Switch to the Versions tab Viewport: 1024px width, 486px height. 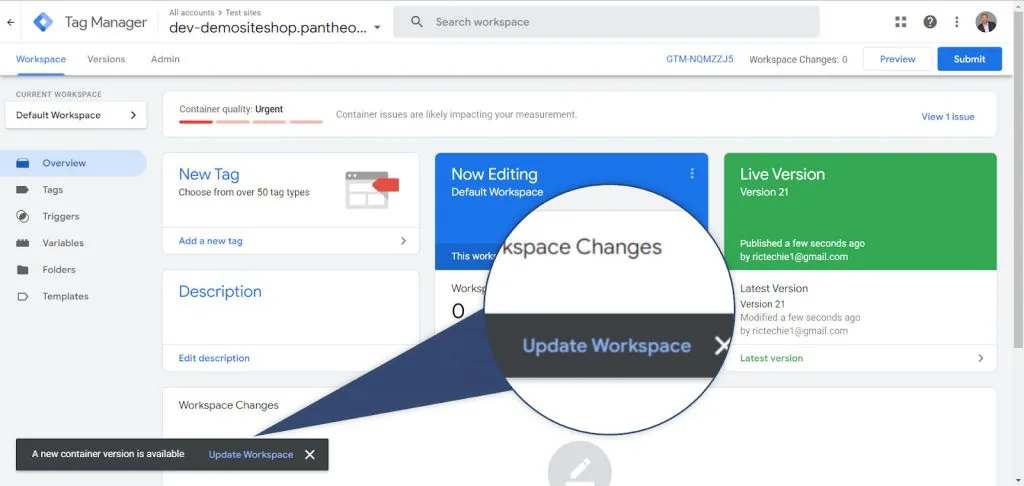click(106, 59)
